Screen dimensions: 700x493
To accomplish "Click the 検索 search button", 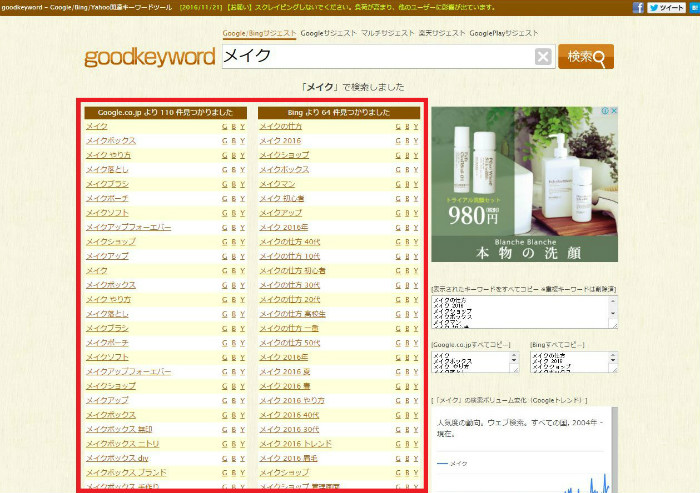I will pos(586,57).
